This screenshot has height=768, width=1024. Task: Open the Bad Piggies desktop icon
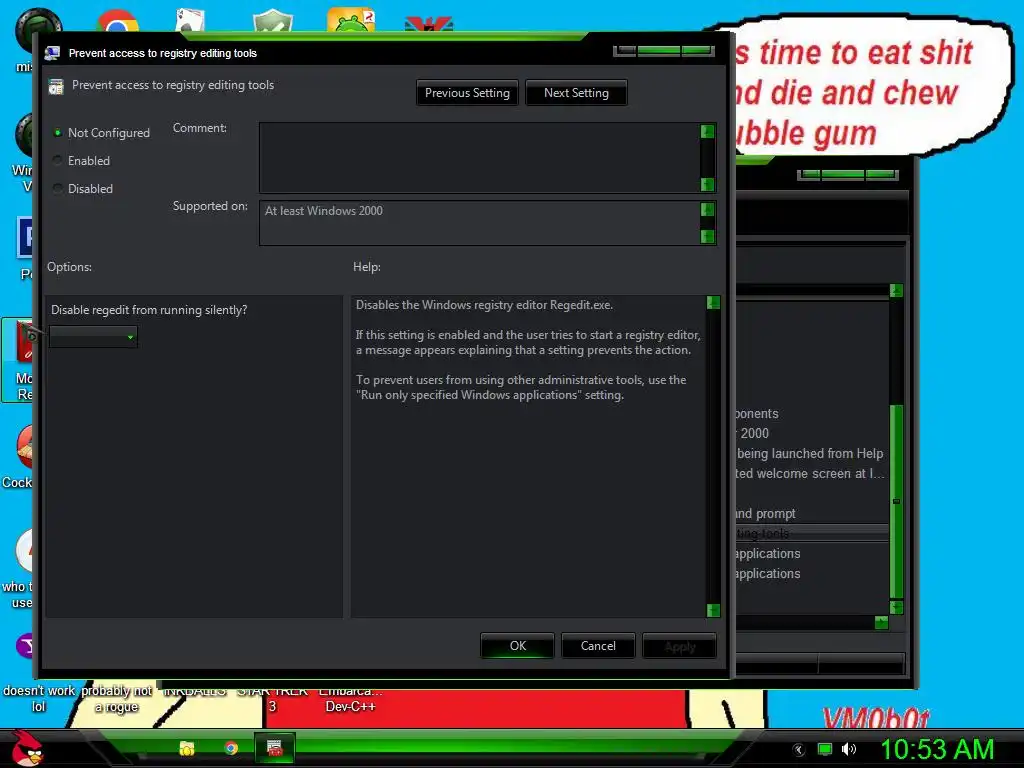coord(351,20)
